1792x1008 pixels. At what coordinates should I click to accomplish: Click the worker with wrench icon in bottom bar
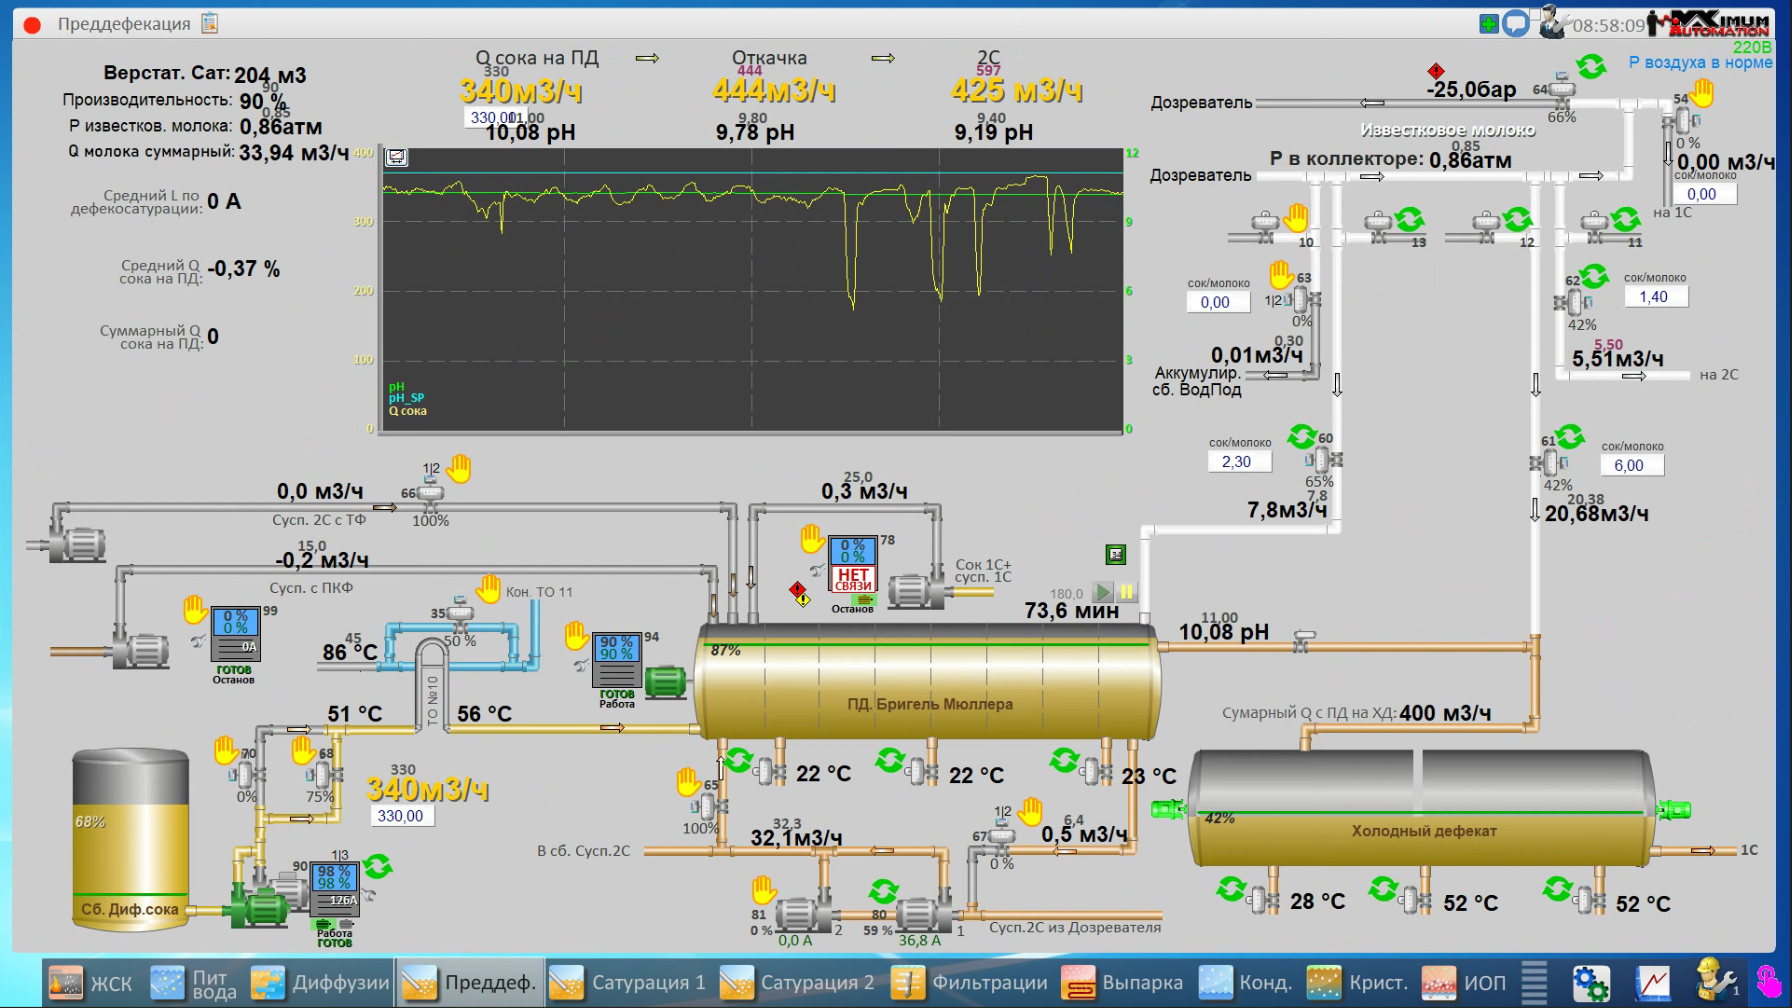[1715, 981]
